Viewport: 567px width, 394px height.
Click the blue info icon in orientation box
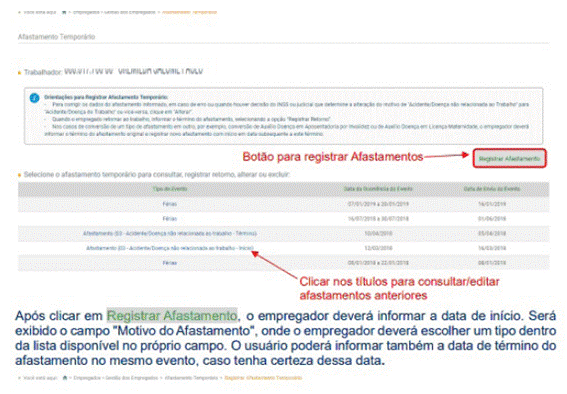[34, 98]
